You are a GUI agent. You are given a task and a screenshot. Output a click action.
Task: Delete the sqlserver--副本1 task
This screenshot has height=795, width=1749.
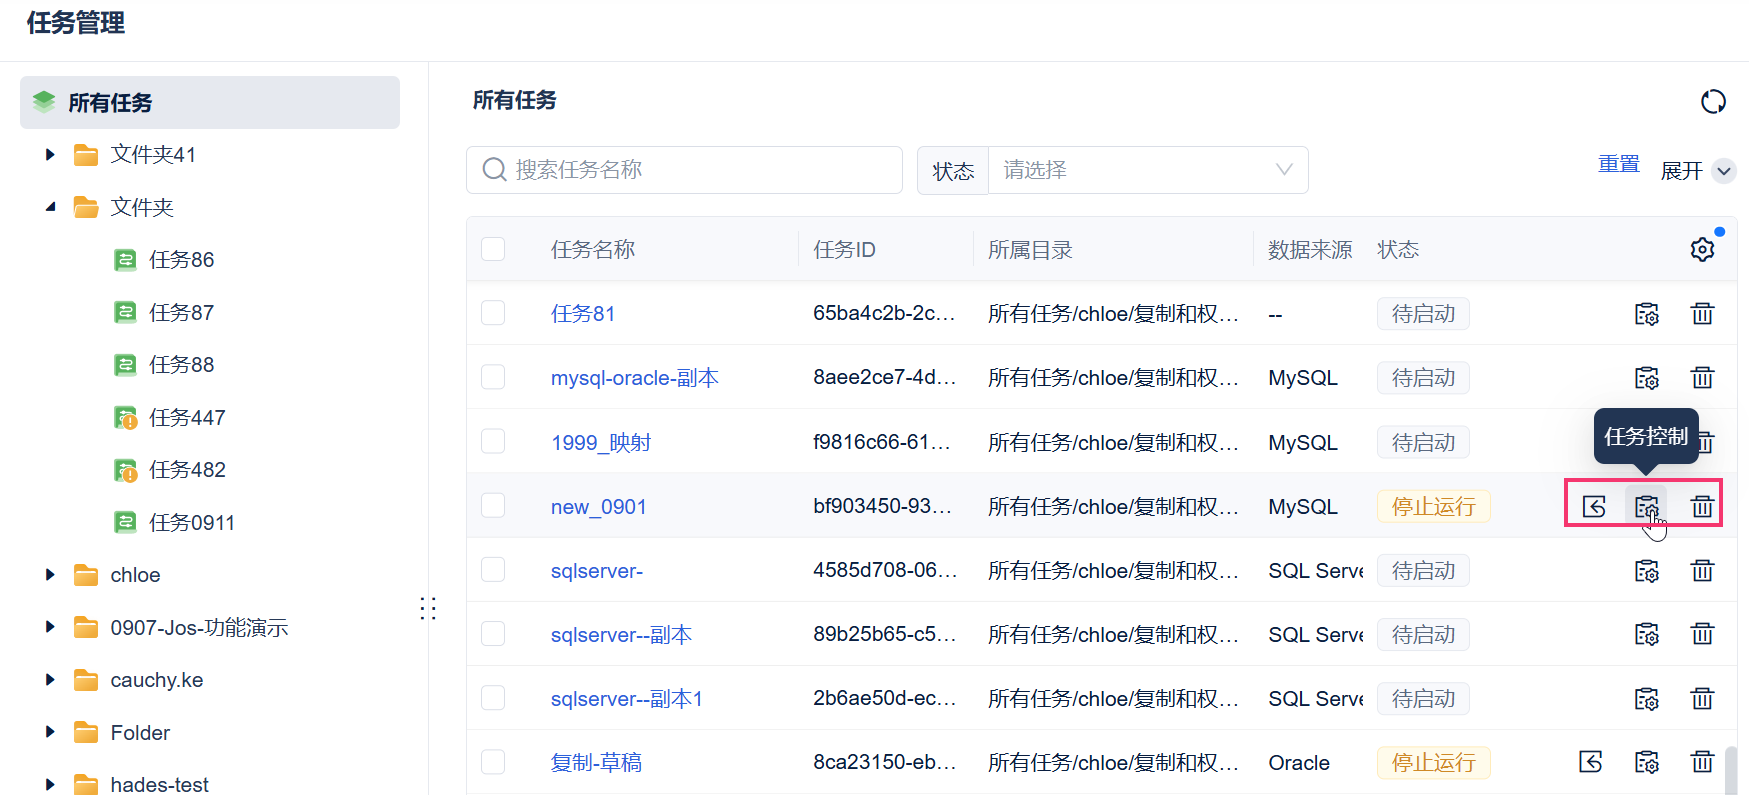[x=1702, y=699]
